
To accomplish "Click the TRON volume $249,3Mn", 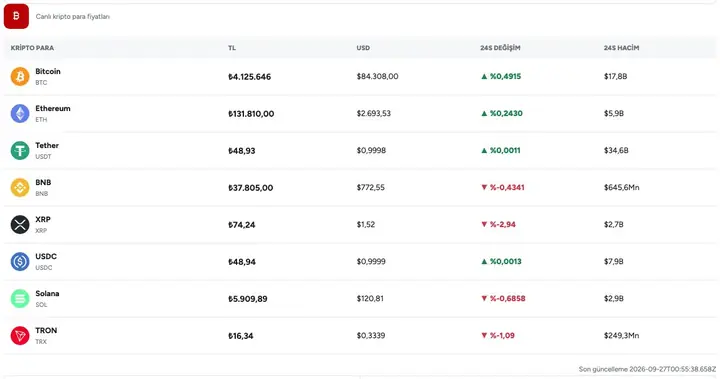I will 621,335.
